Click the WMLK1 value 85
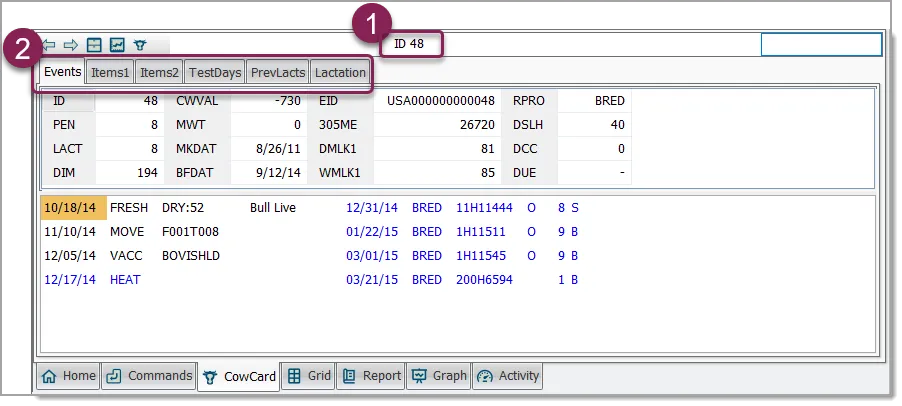 coord(488,173)
